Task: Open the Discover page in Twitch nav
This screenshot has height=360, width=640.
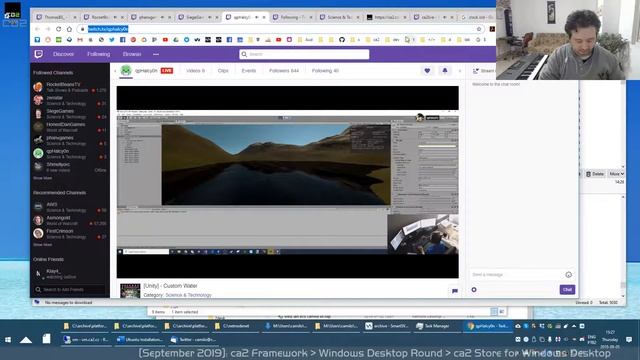Action: click(x=63, y=54)
